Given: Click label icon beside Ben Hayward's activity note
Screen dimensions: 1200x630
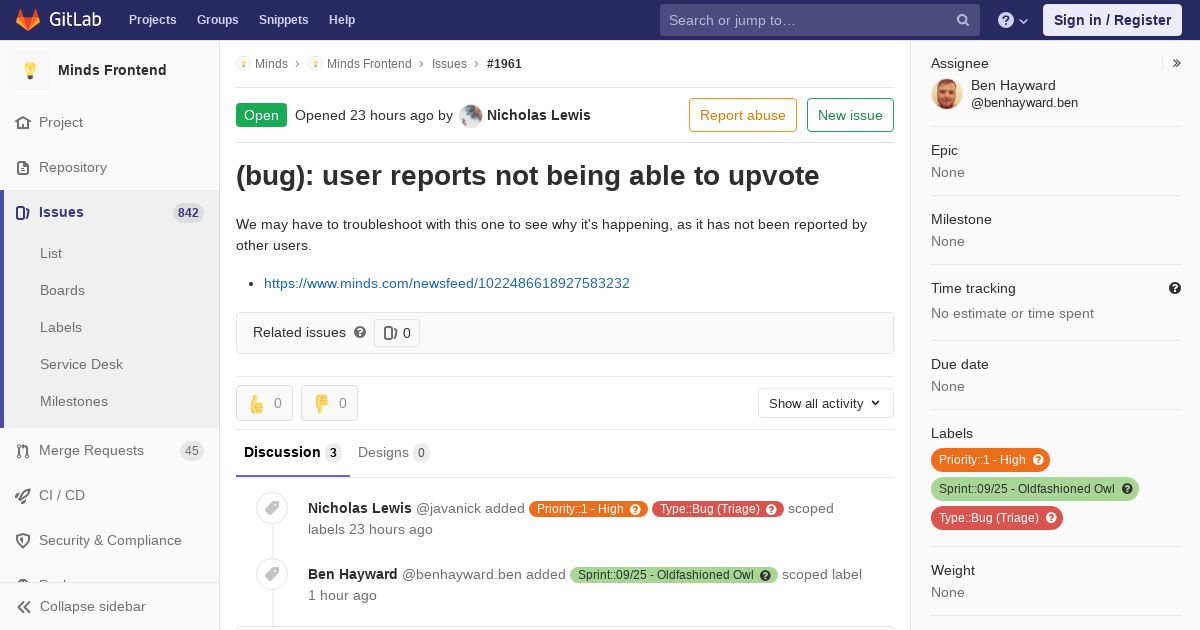Looking at the screenshot, I should coord(272,574).
